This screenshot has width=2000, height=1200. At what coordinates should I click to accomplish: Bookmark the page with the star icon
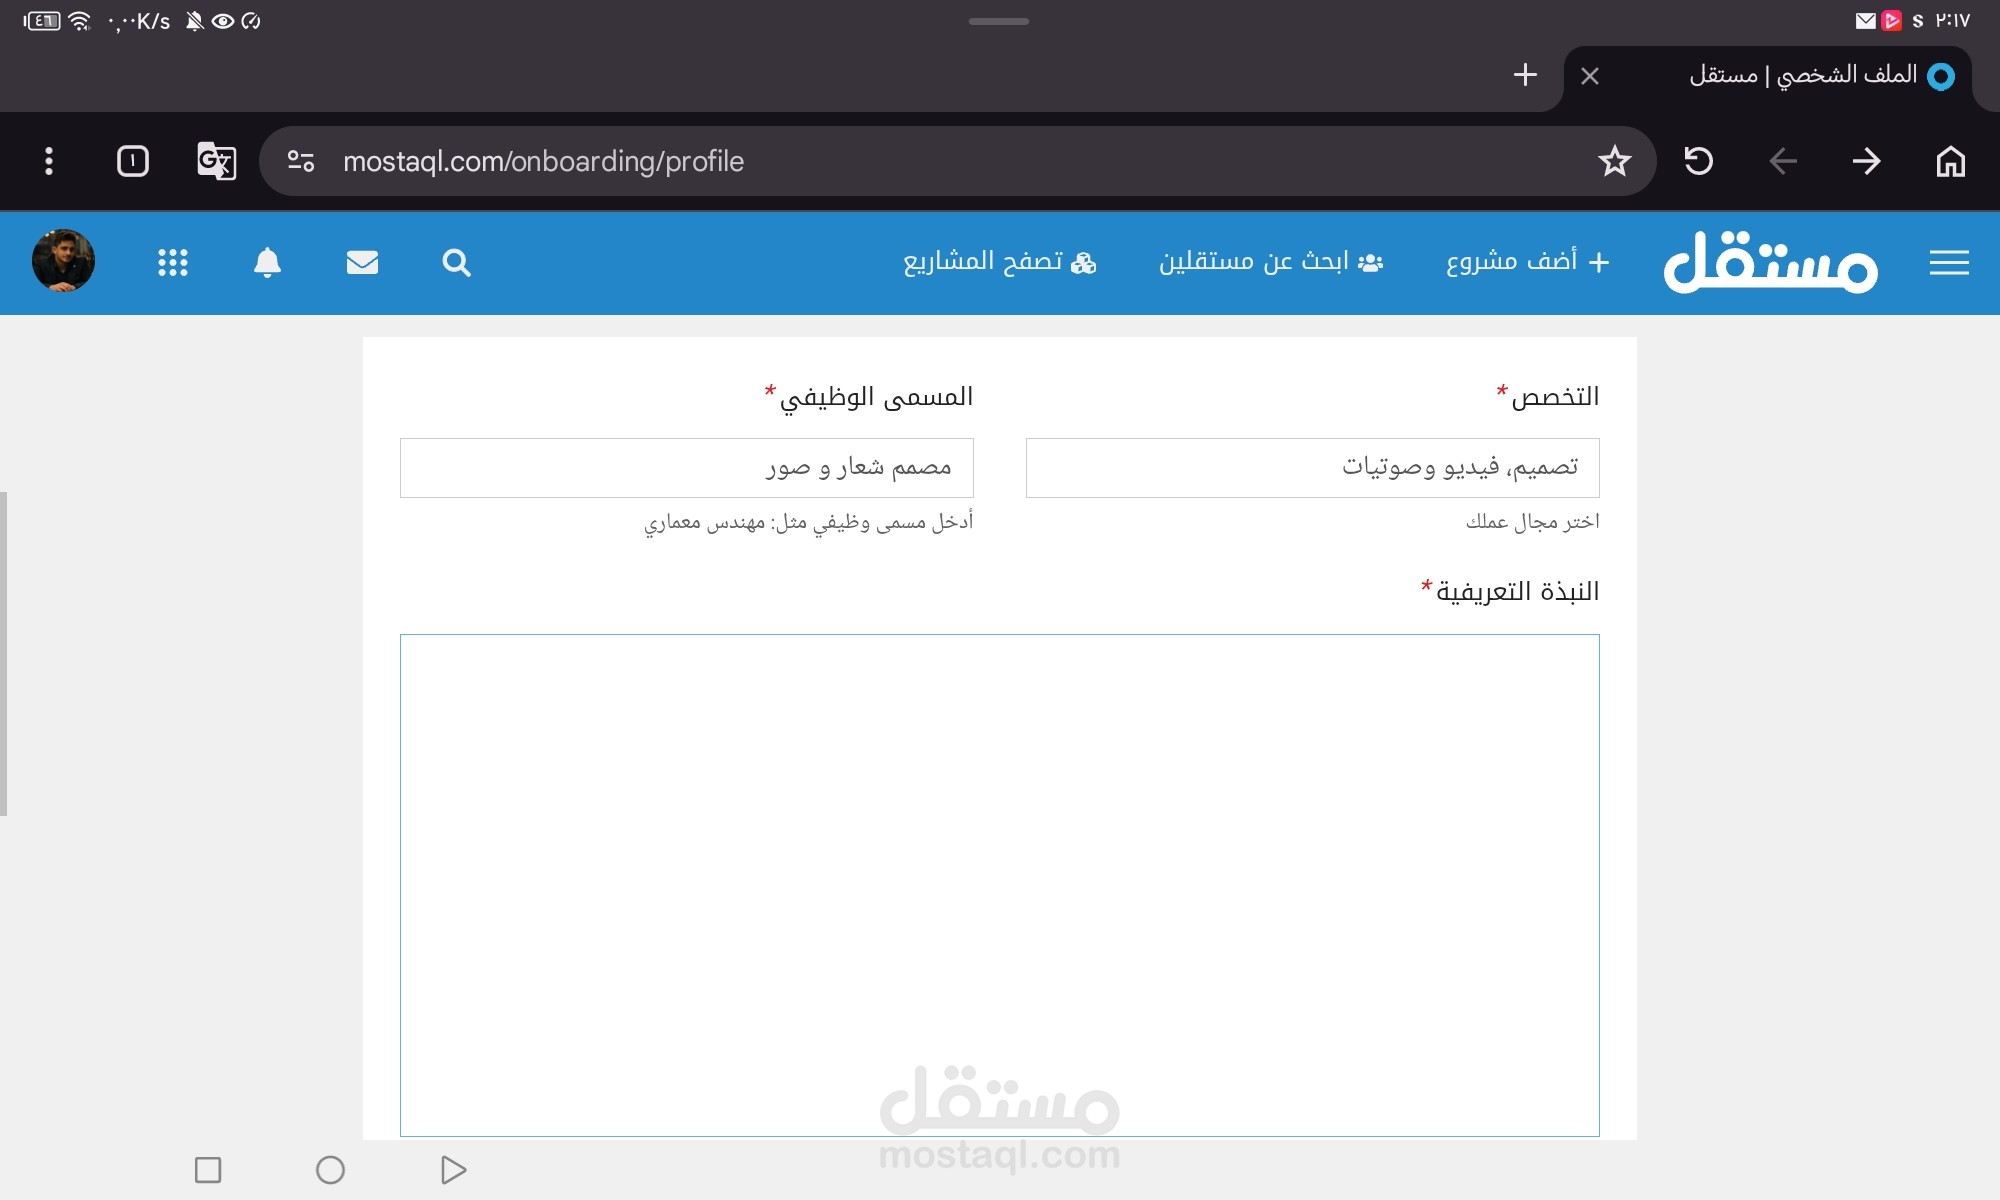[1614, 161]
